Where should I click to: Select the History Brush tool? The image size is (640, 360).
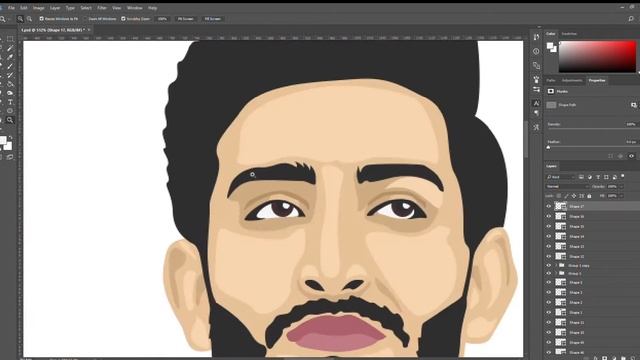point(10,75)
